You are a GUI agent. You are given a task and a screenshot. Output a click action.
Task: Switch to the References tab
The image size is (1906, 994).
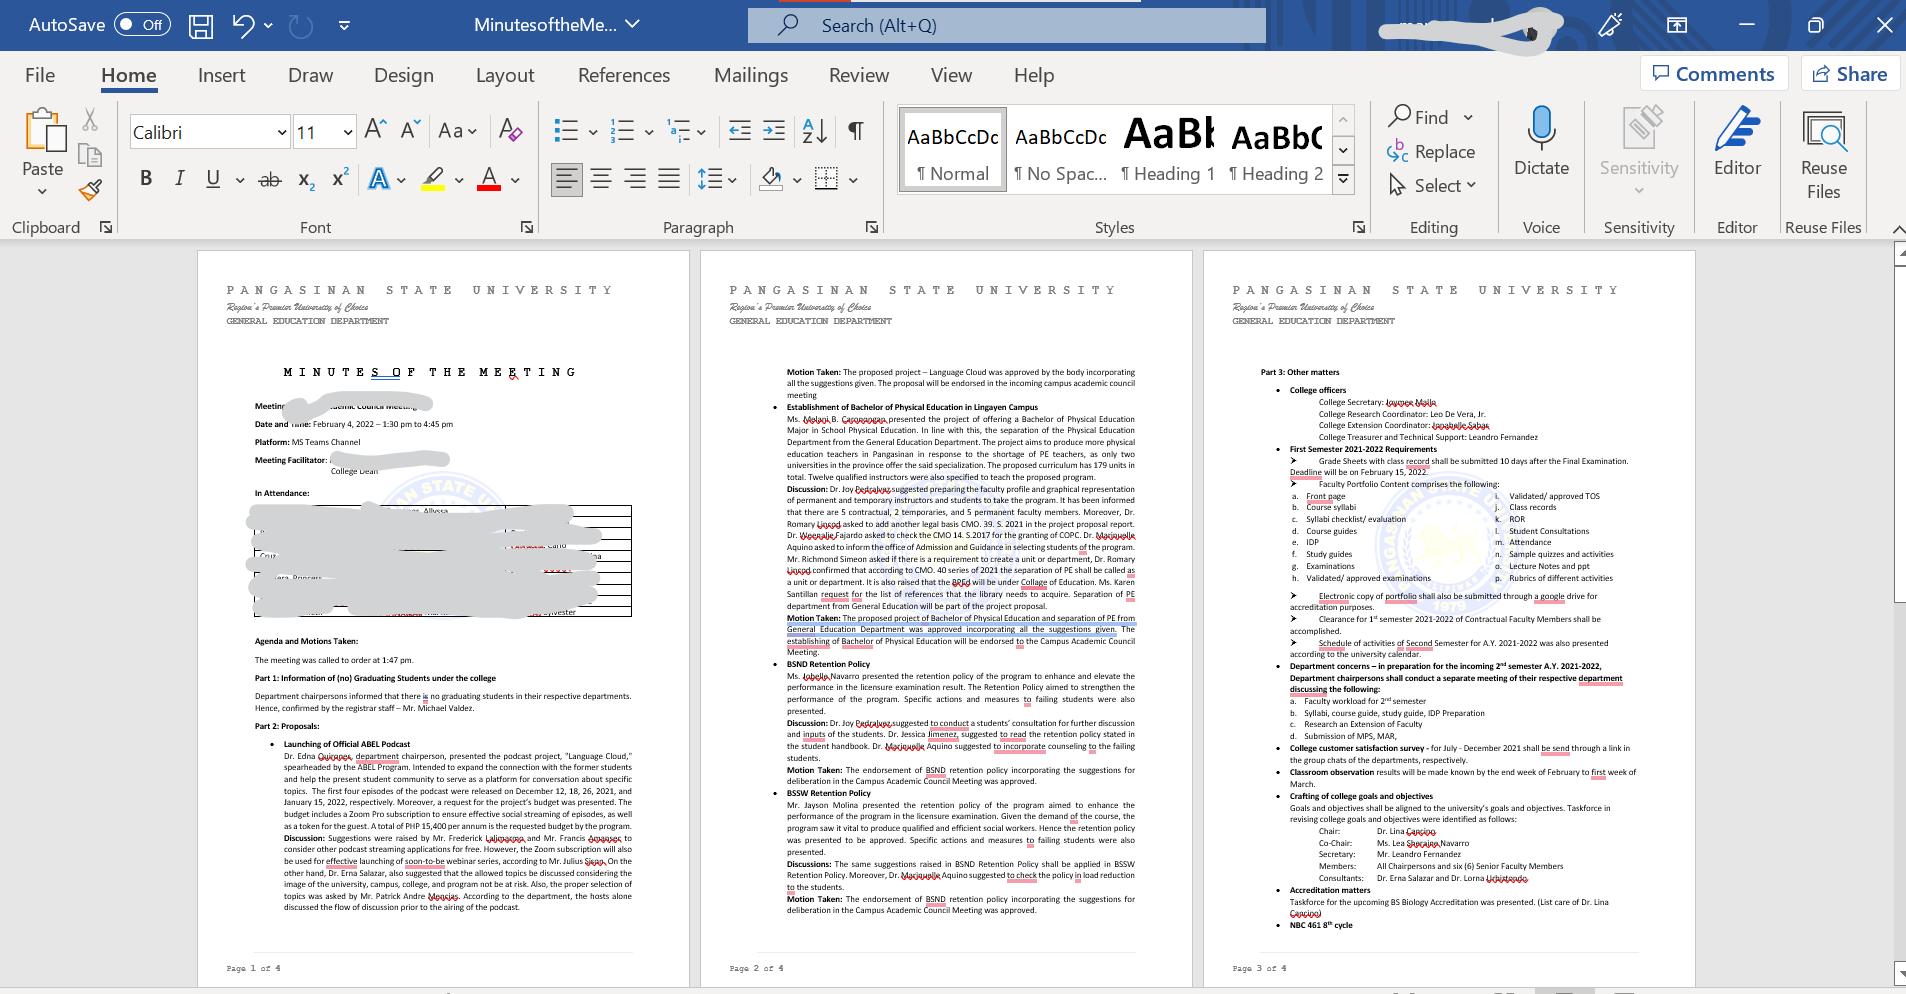(x=624, y=75)
